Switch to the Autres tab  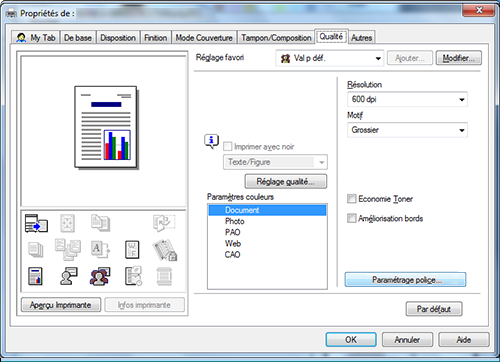(x=362, y=38)
